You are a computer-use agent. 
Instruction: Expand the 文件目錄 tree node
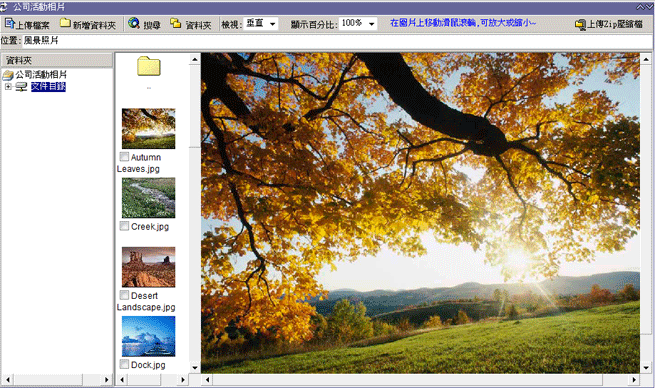click(x=8, y=86)
